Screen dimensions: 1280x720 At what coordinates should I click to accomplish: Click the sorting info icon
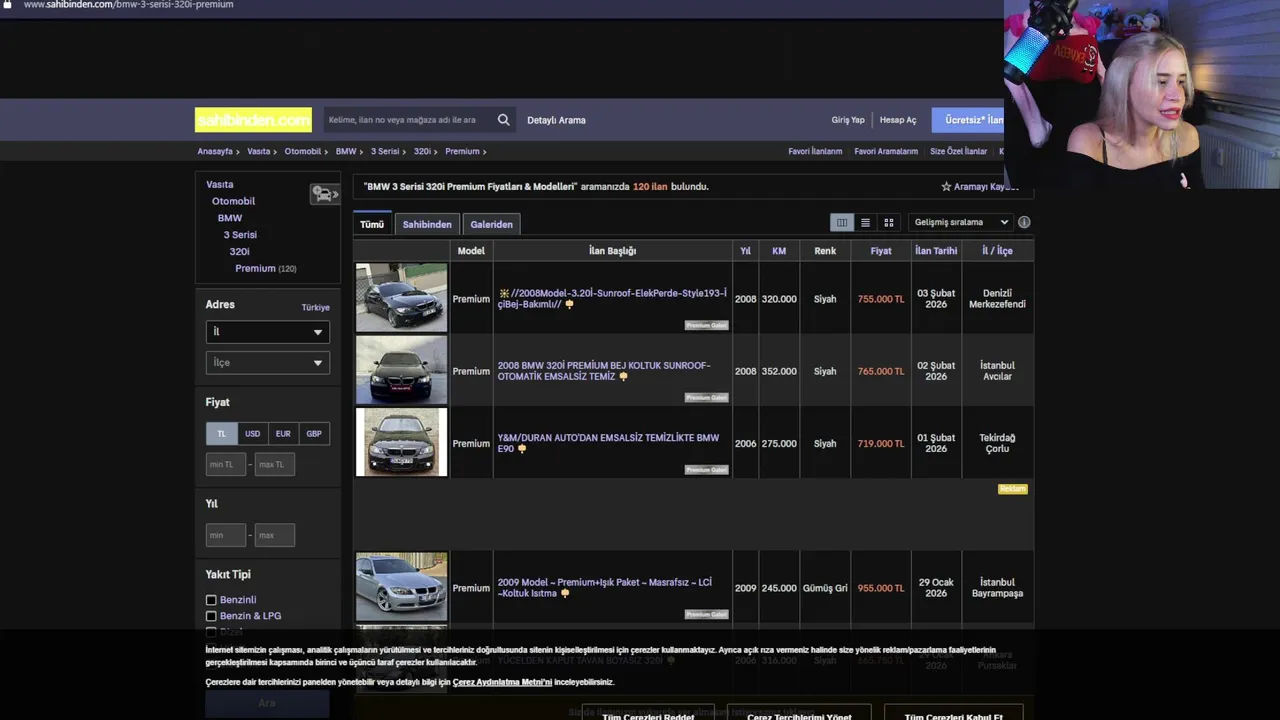[1024, 222]
